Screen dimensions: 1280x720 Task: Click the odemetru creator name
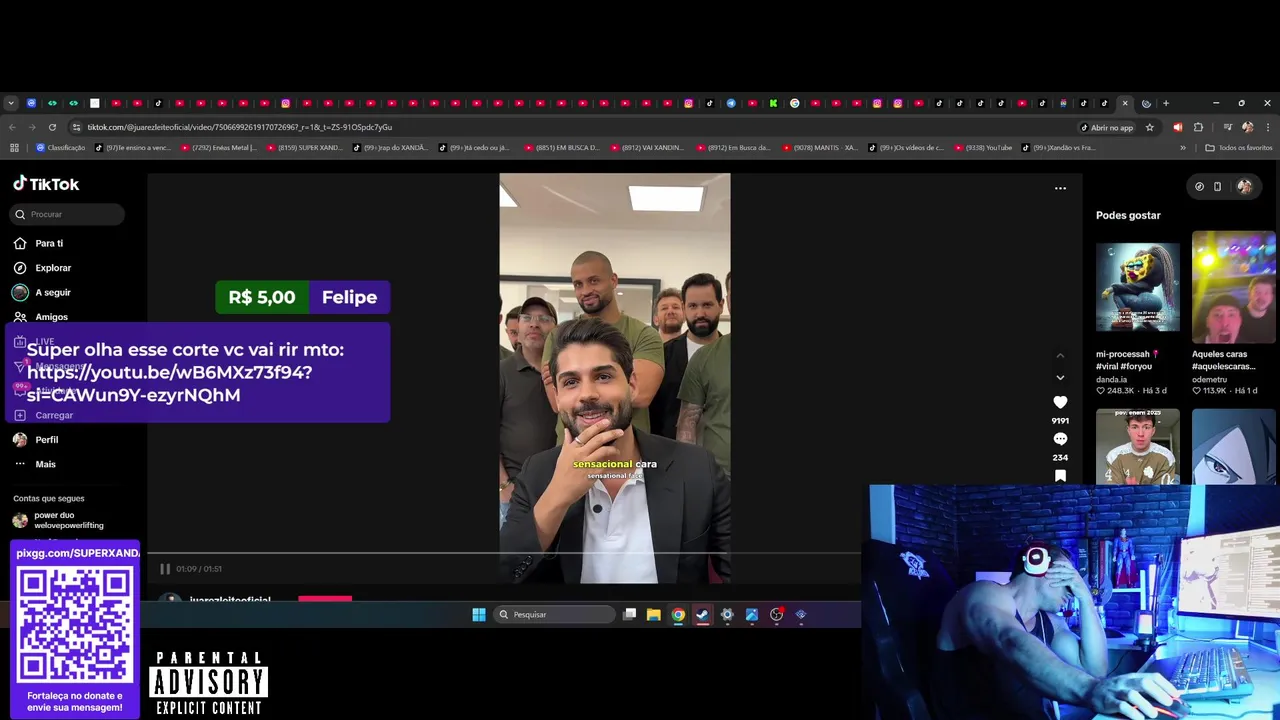pyautogui.click(x=1211, y=379)
